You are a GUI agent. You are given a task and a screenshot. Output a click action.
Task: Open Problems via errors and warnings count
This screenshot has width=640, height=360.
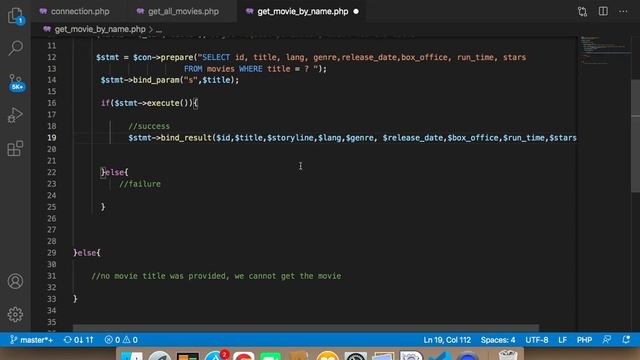(121, 340)
